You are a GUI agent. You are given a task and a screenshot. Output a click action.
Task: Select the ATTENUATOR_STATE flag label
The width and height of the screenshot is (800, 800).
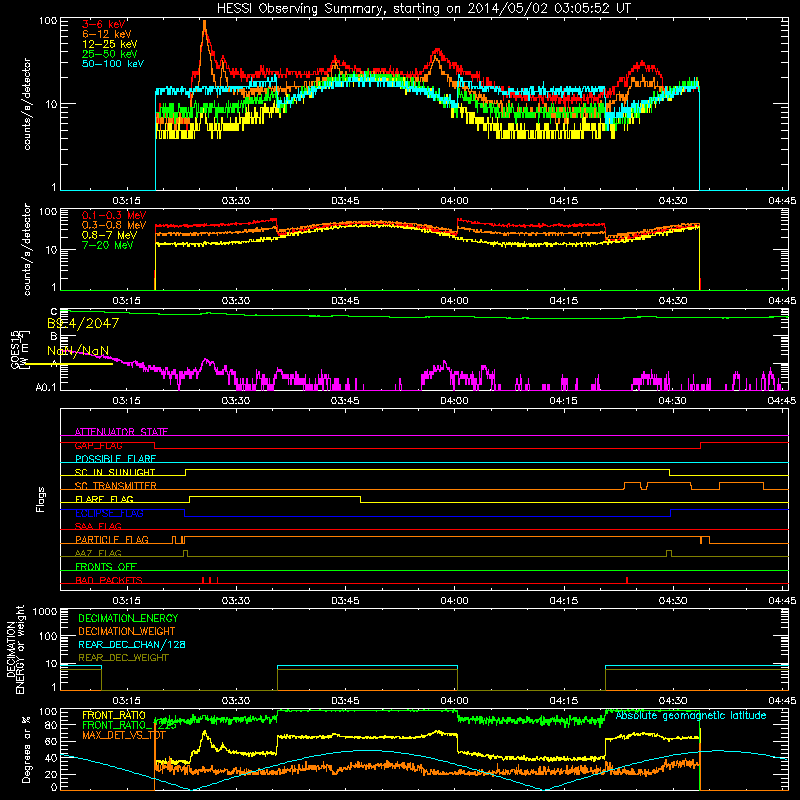pos(121,432)
